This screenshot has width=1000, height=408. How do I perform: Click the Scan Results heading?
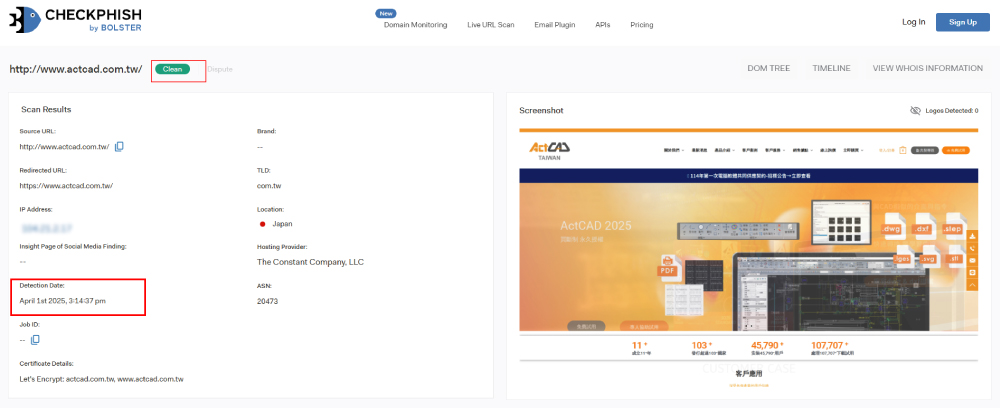(46, 110)
